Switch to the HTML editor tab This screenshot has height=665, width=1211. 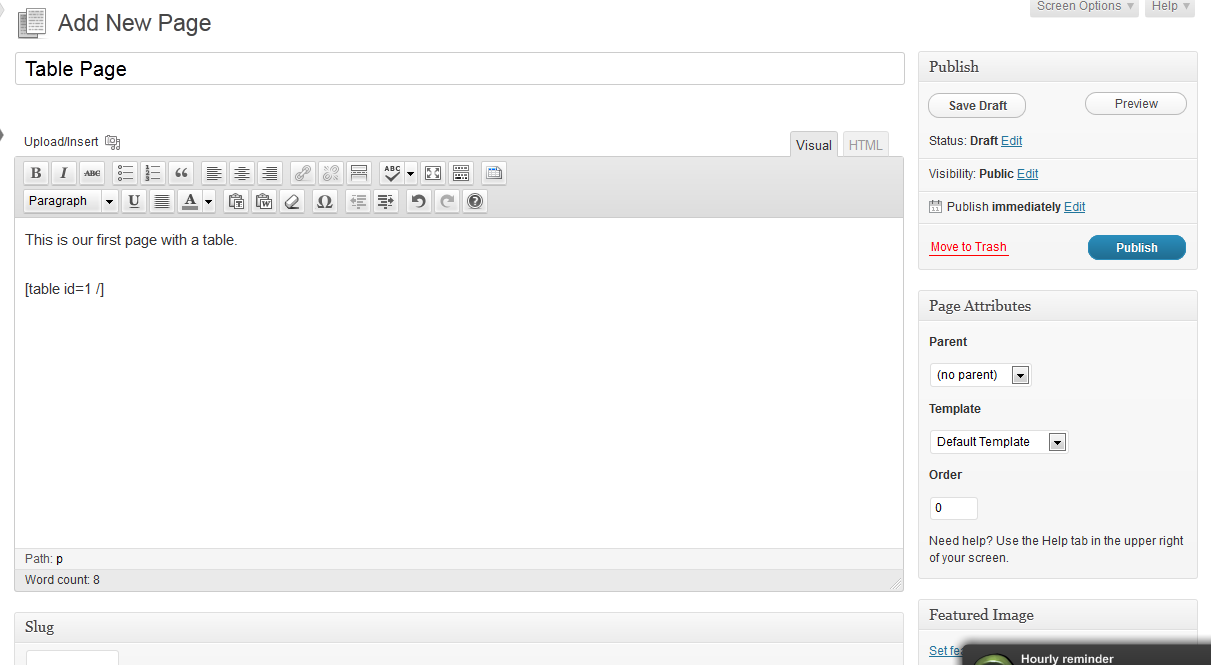865,145
